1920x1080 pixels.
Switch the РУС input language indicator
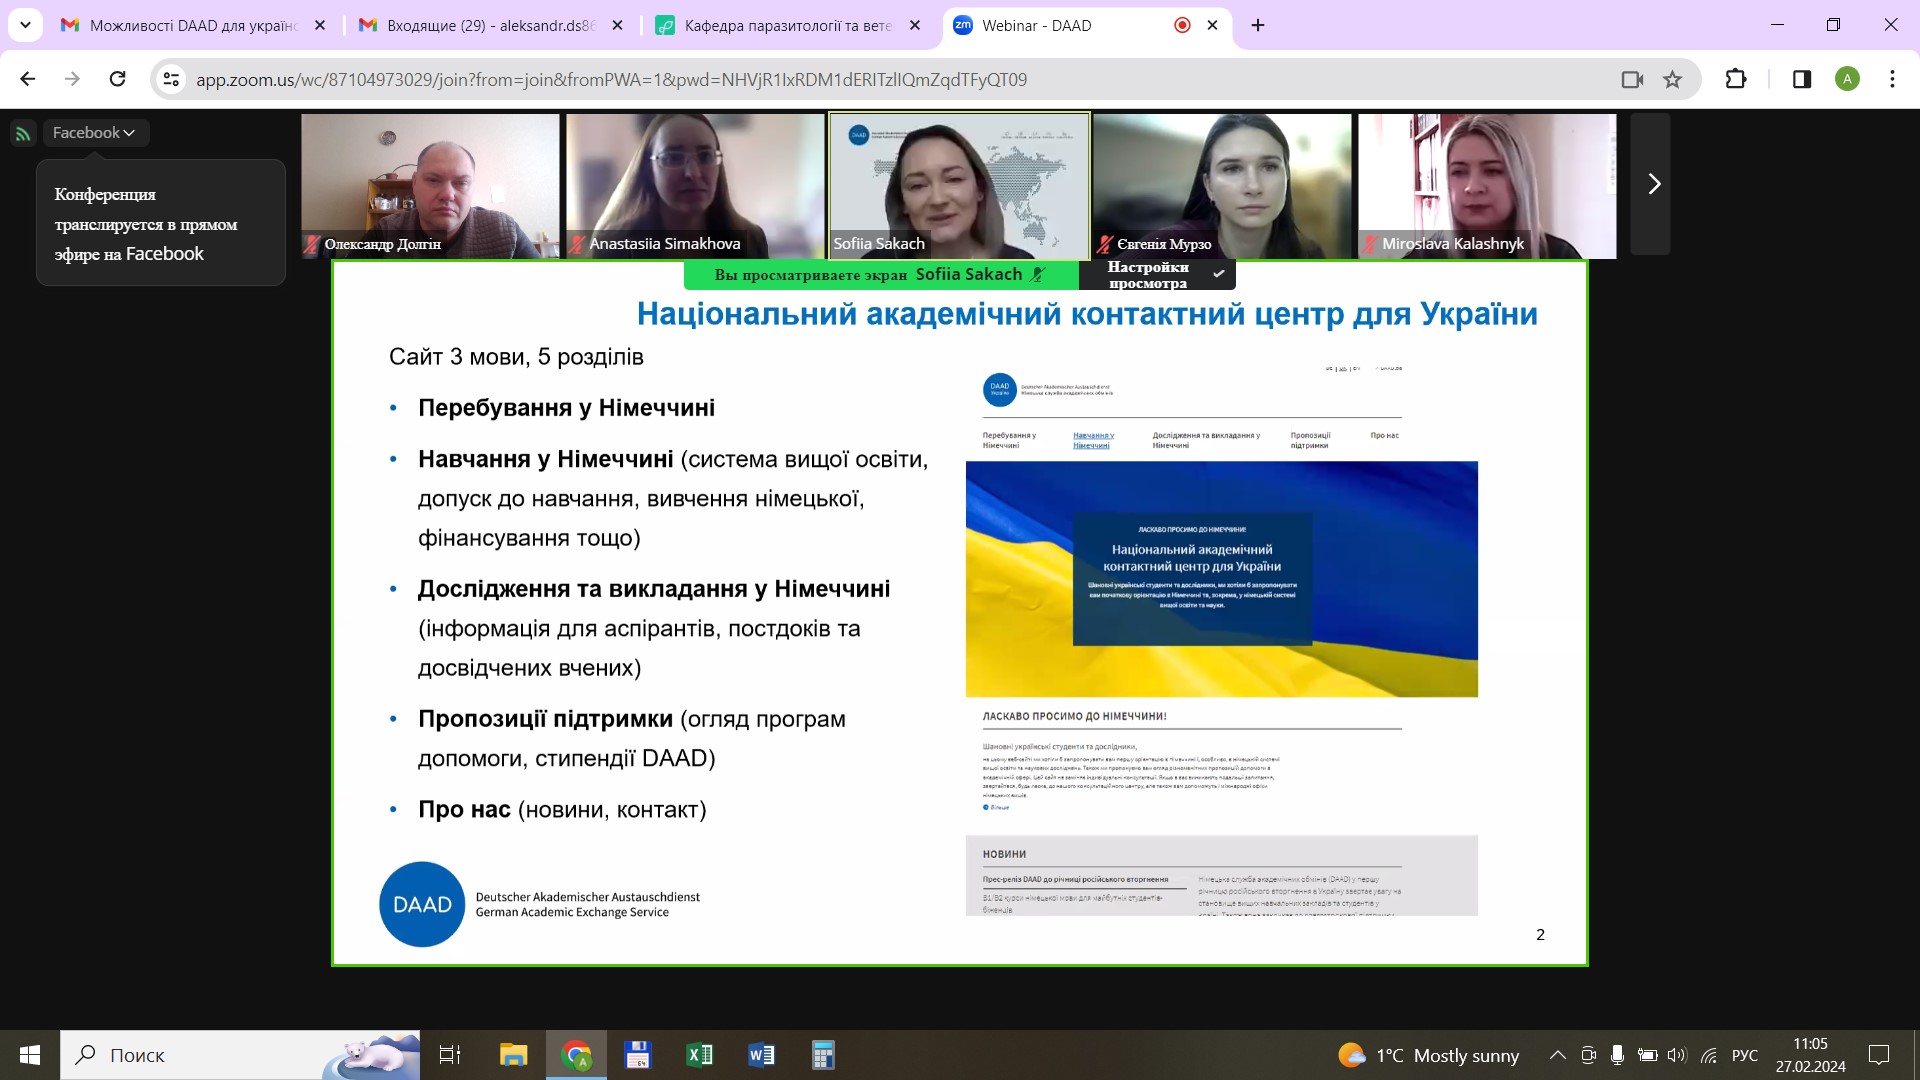pyautogui.click(x=1745, y=1055)
